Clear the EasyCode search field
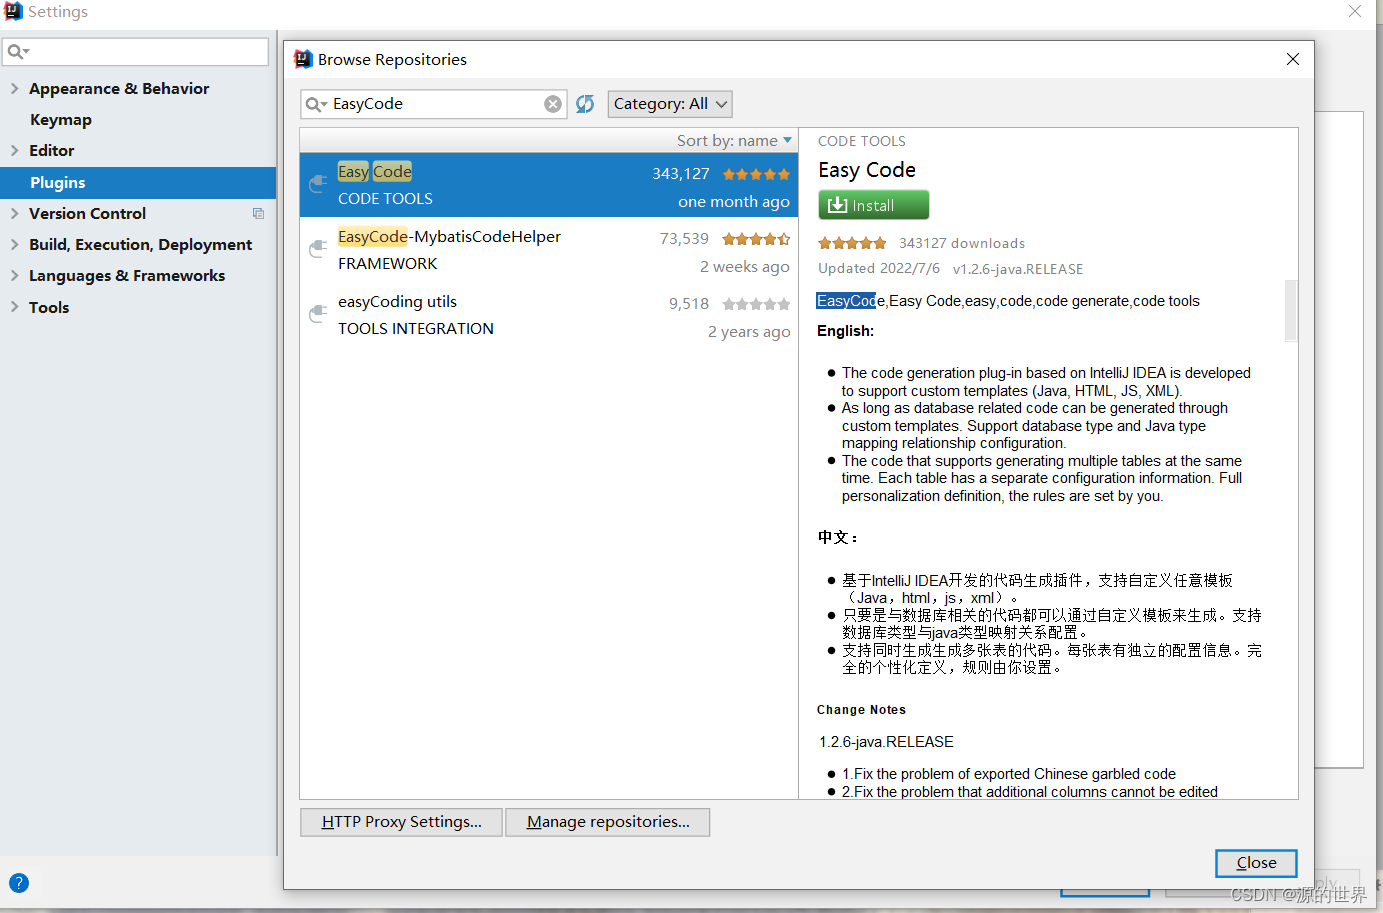The width and height of the screenshot is (1383, 913). click(x=553, y=104)
